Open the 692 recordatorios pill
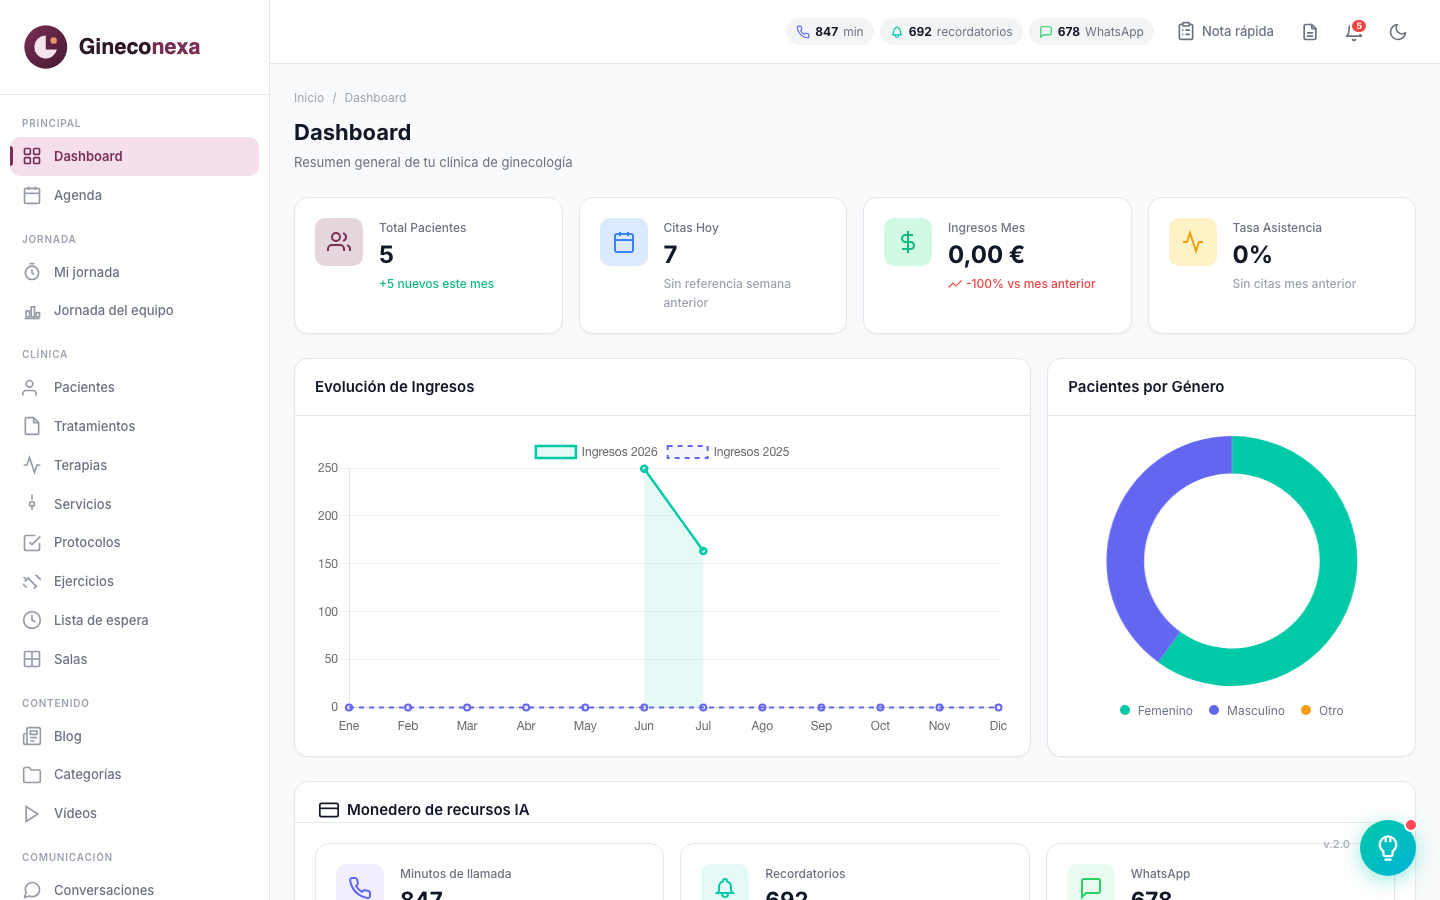Screen dimensions: 1440x900 coord(951,32)
